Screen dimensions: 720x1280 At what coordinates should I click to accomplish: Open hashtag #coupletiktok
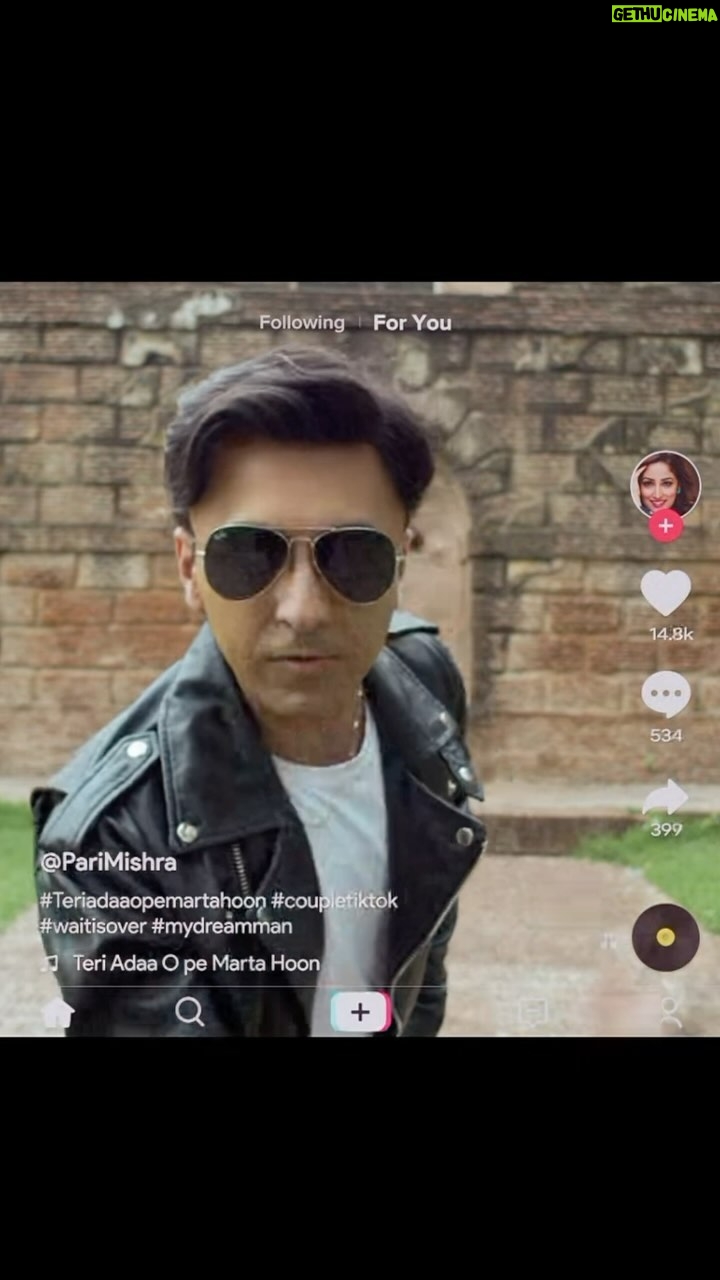pyautogui.click(x=334, y=901)
